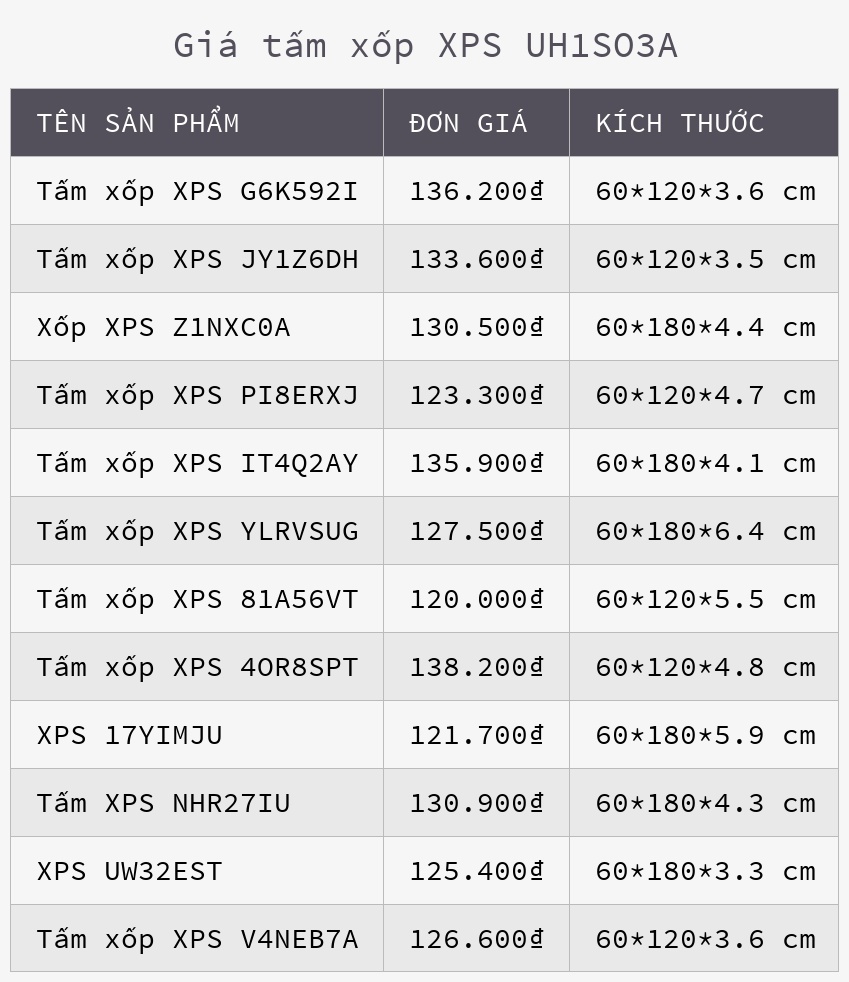This screenshot has height=982, width=849.
Task: Click the TÊN SẢN PHẨM column header
Action: [138, 123]
